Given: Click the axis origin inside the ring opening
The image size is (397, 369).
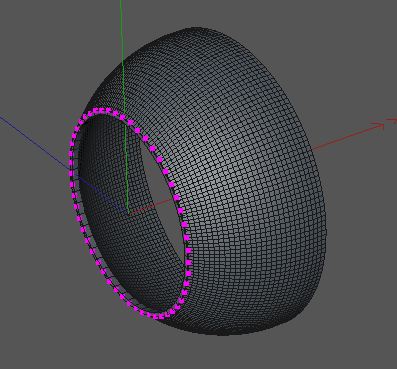Looking at the screenshot, I should pyautogui.click(x=128, y=213).
